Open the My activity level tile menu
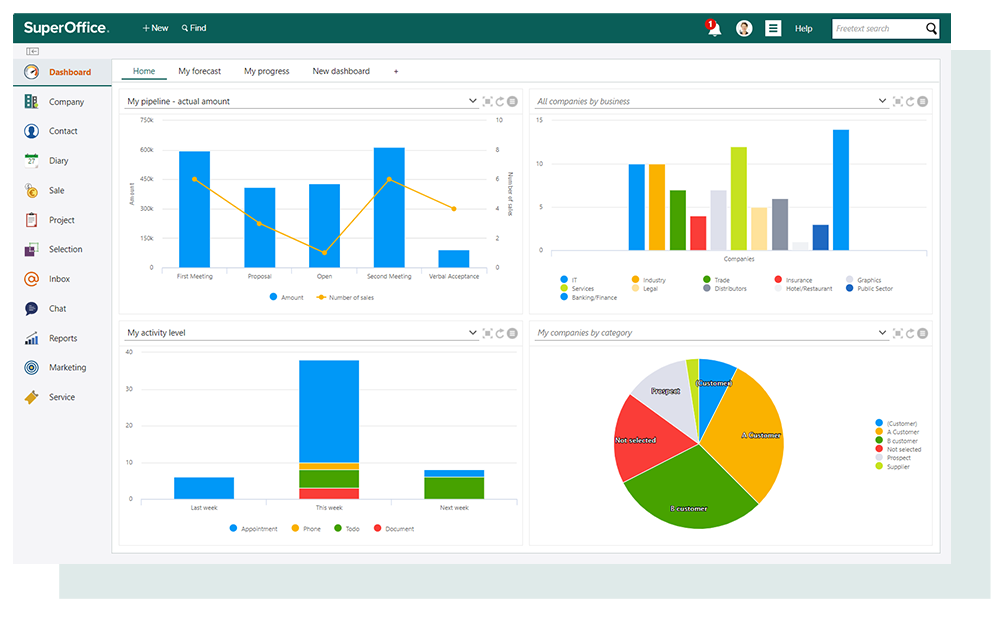This screenshot has height=620, width=1000. pos(512,333)
